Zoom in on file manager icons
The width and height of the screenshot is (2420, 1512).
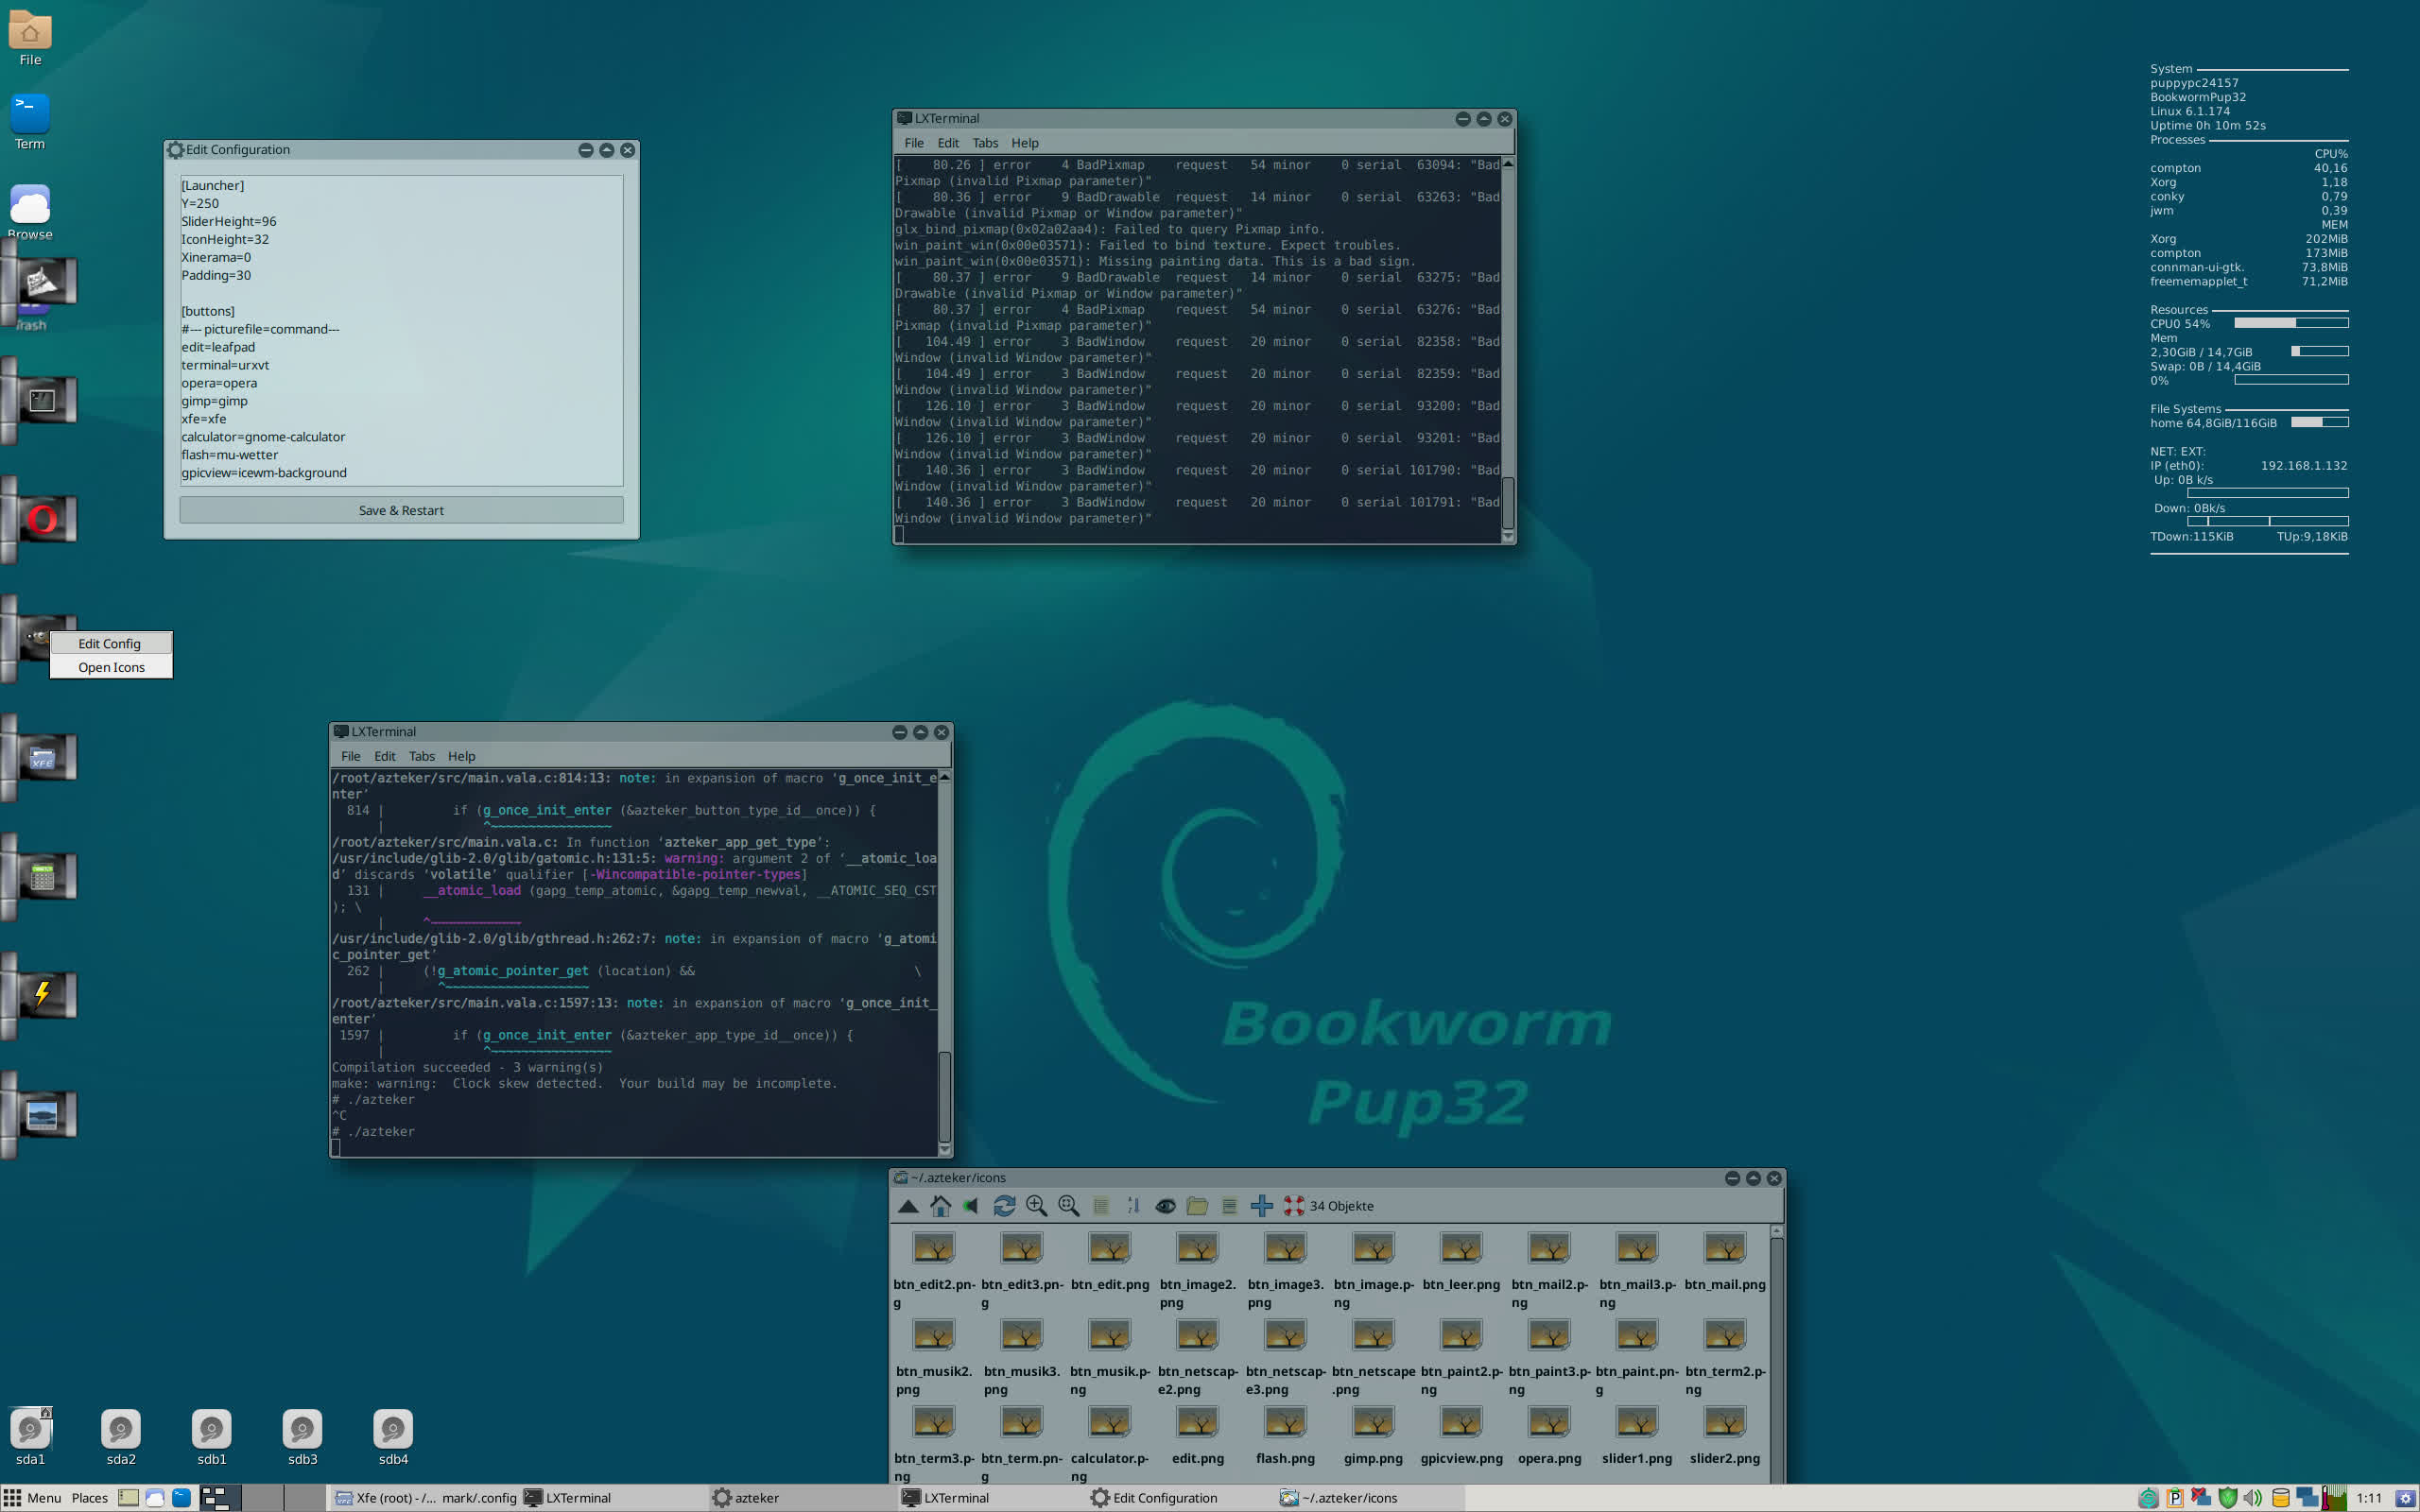coord(1036,1206)
